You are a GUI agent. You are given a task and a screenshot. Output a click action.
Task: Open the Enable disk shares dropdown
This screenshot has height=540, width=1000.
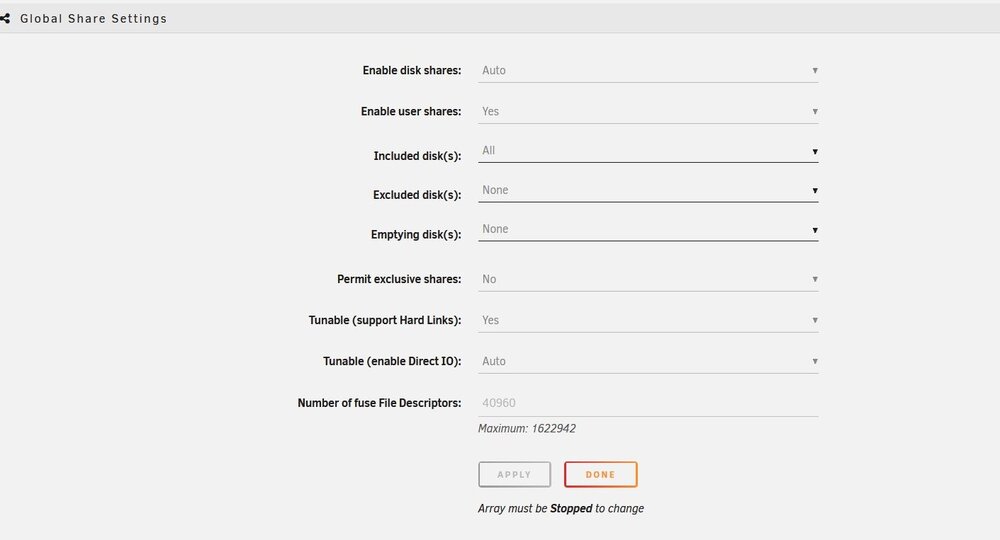pyautogui.click(x=648, y=71)
